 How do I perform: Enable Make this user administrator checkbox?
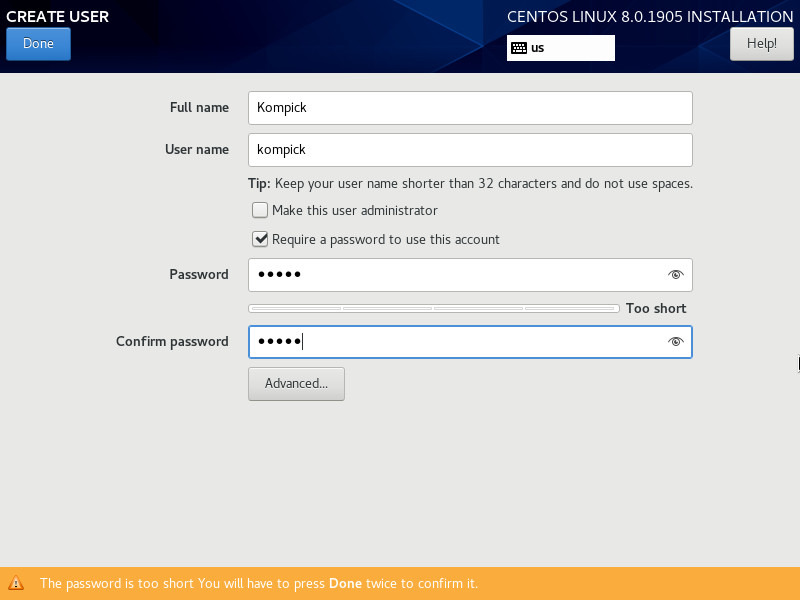tap(260, 210)
